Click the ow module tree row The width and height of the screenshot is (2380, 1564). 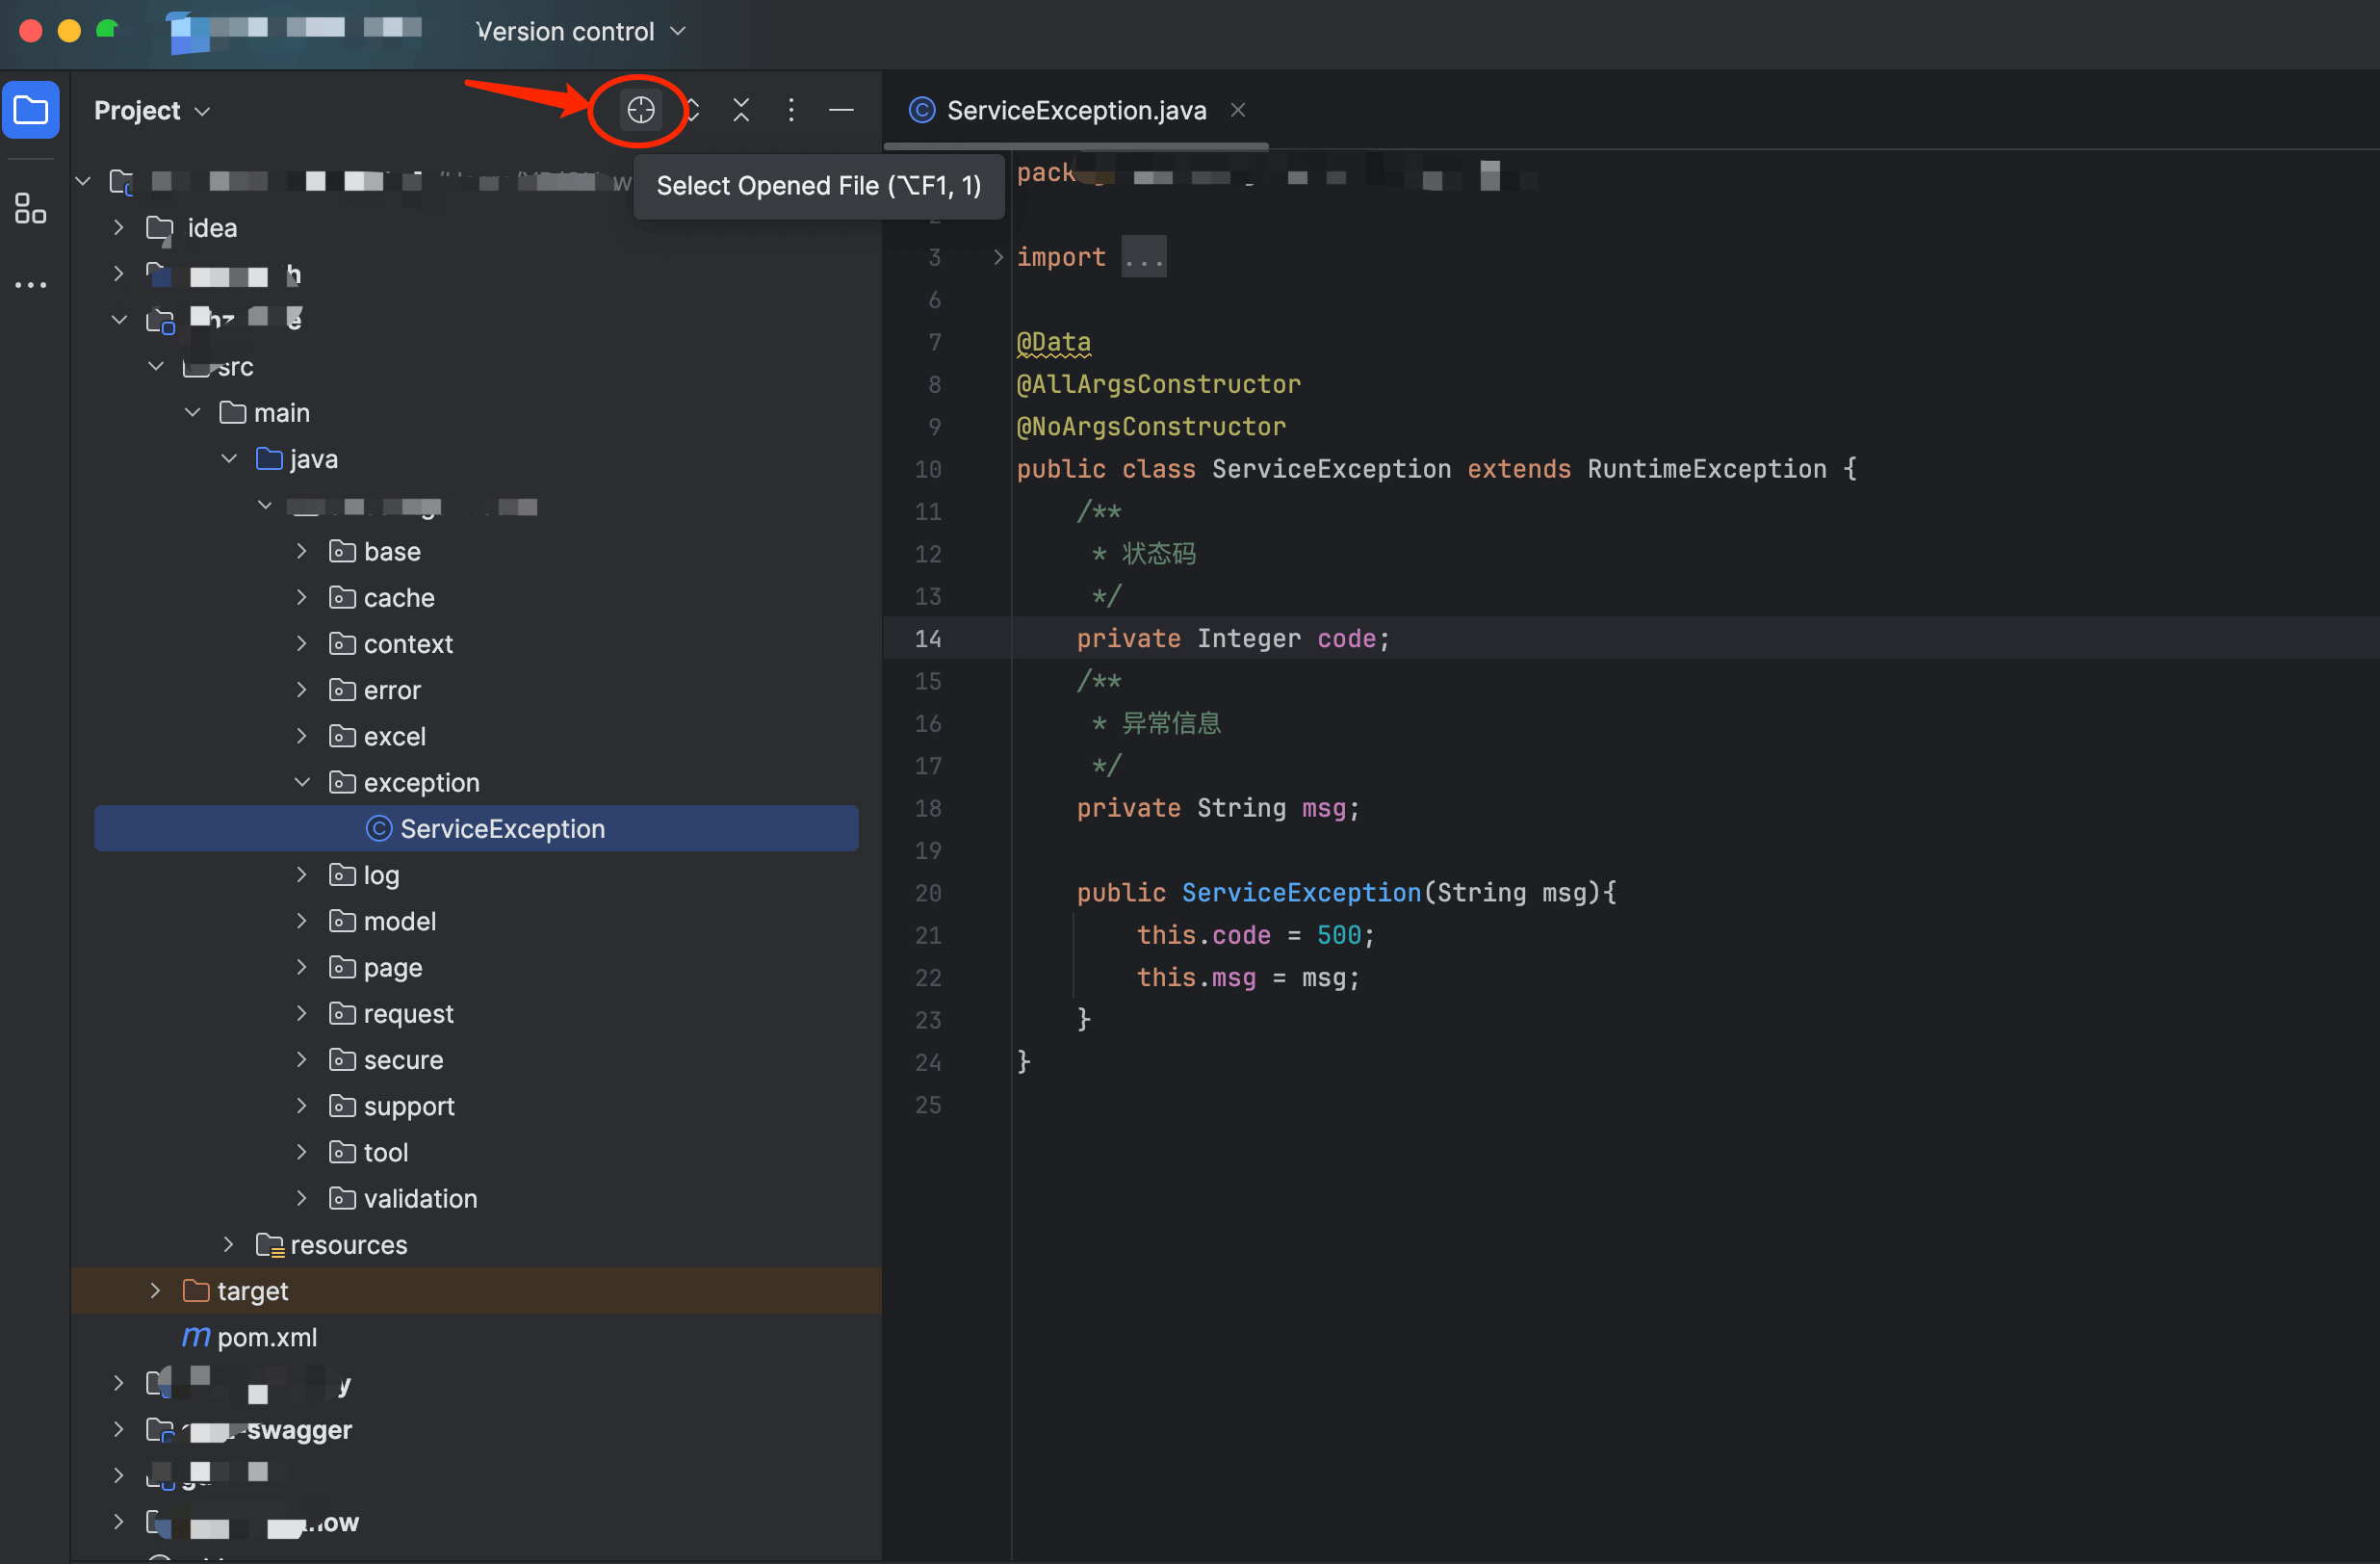(476, 1523)
